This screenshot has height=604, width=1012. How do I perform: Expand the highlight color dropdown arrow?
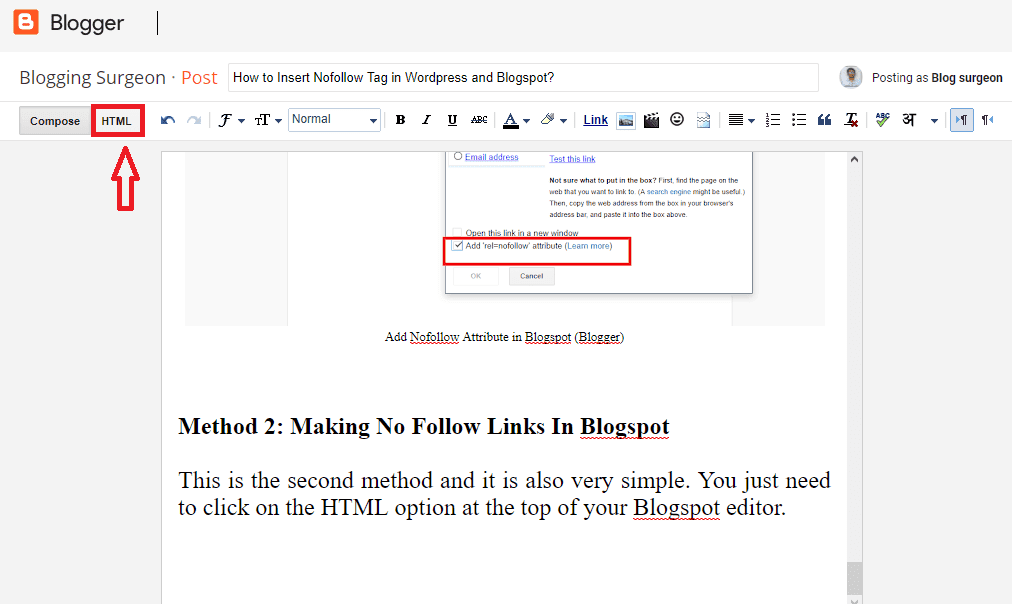pyautogui.click(x=563, y=121)
